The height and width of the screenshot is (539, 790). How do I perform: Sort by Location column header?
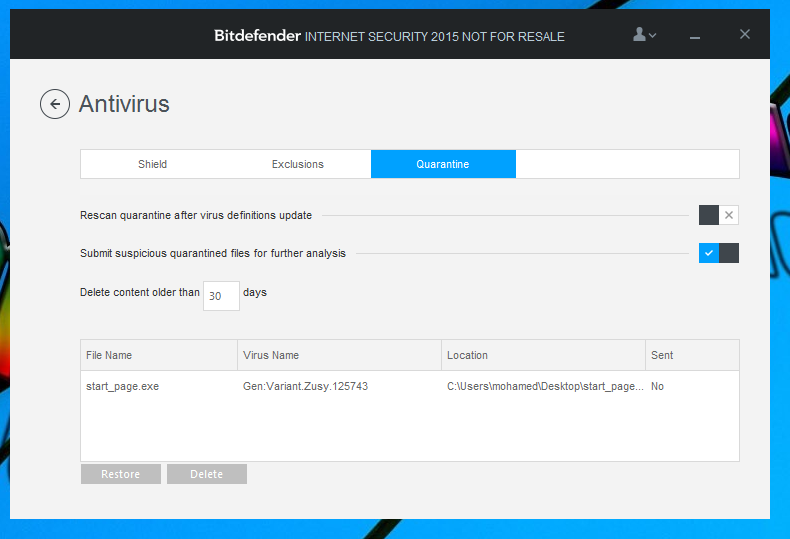click(x=544, y=355)
